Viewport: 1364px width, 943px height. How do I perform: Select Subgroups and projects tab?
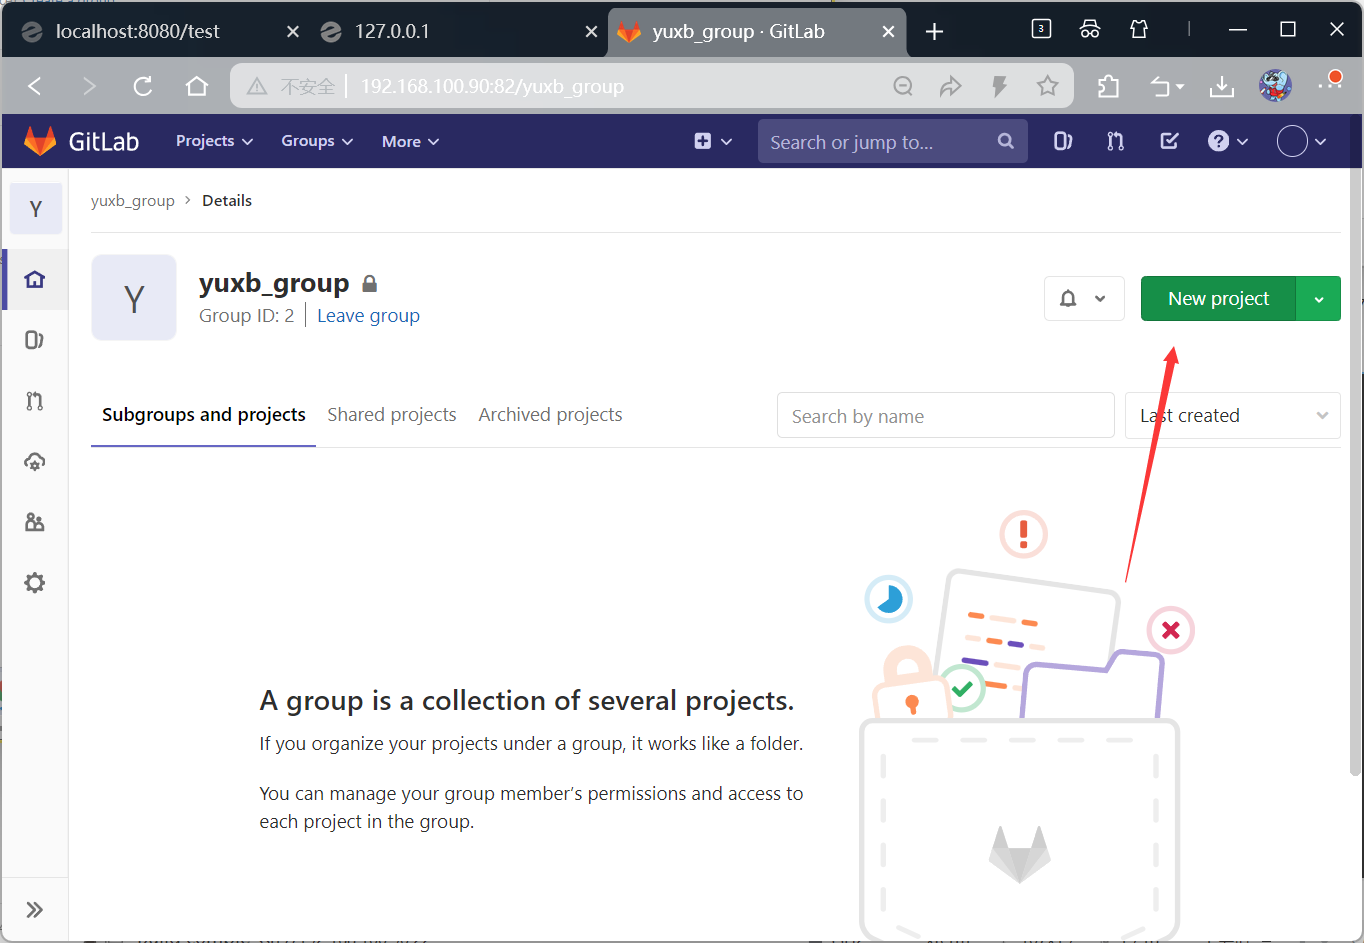(x=204, y=415)
